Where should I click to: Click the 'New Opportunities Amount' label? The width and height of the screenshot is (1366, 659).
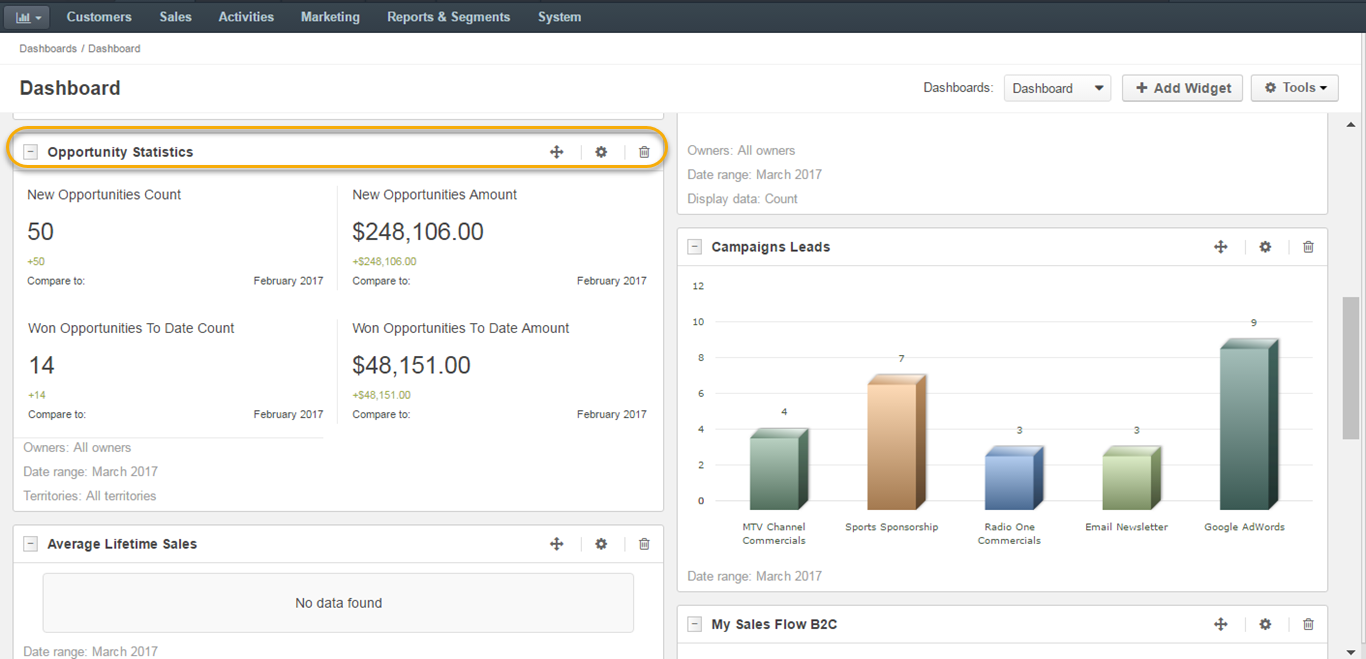pos(435,195)
